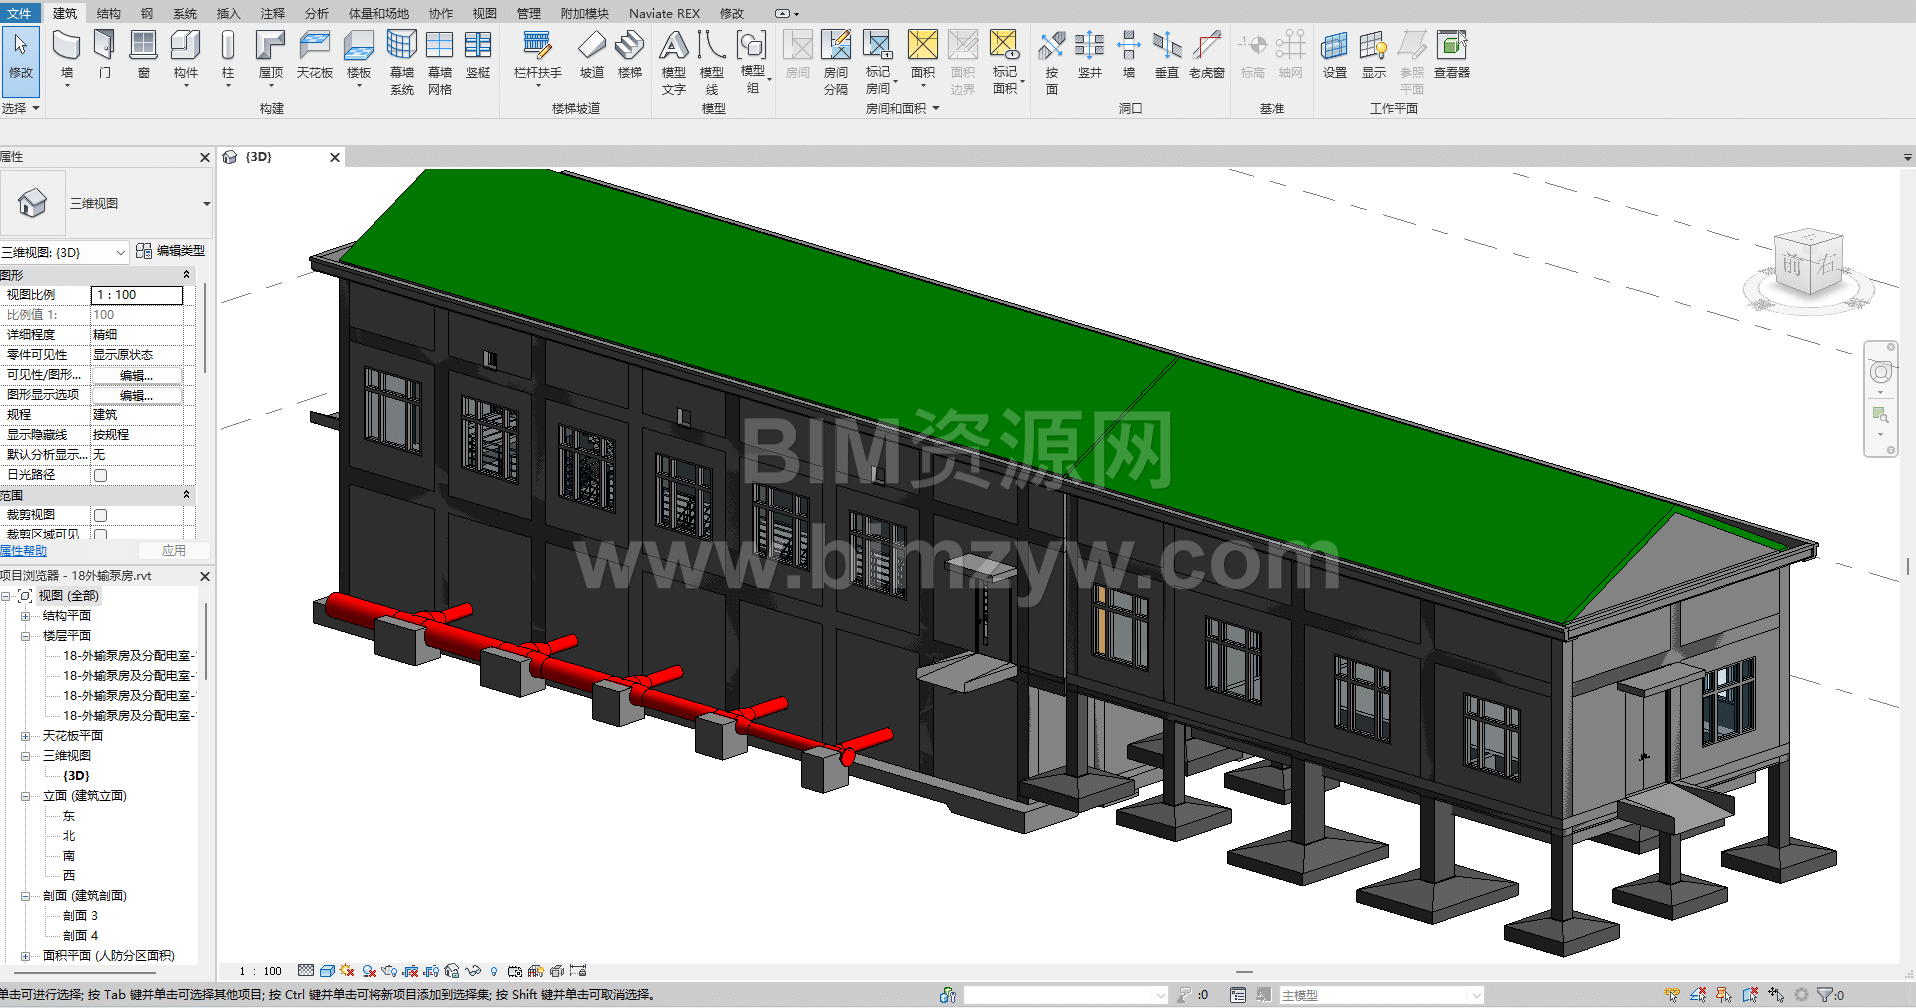
Task: Click the 老虎窗 dormer tool
Action: pos(1207,55)
